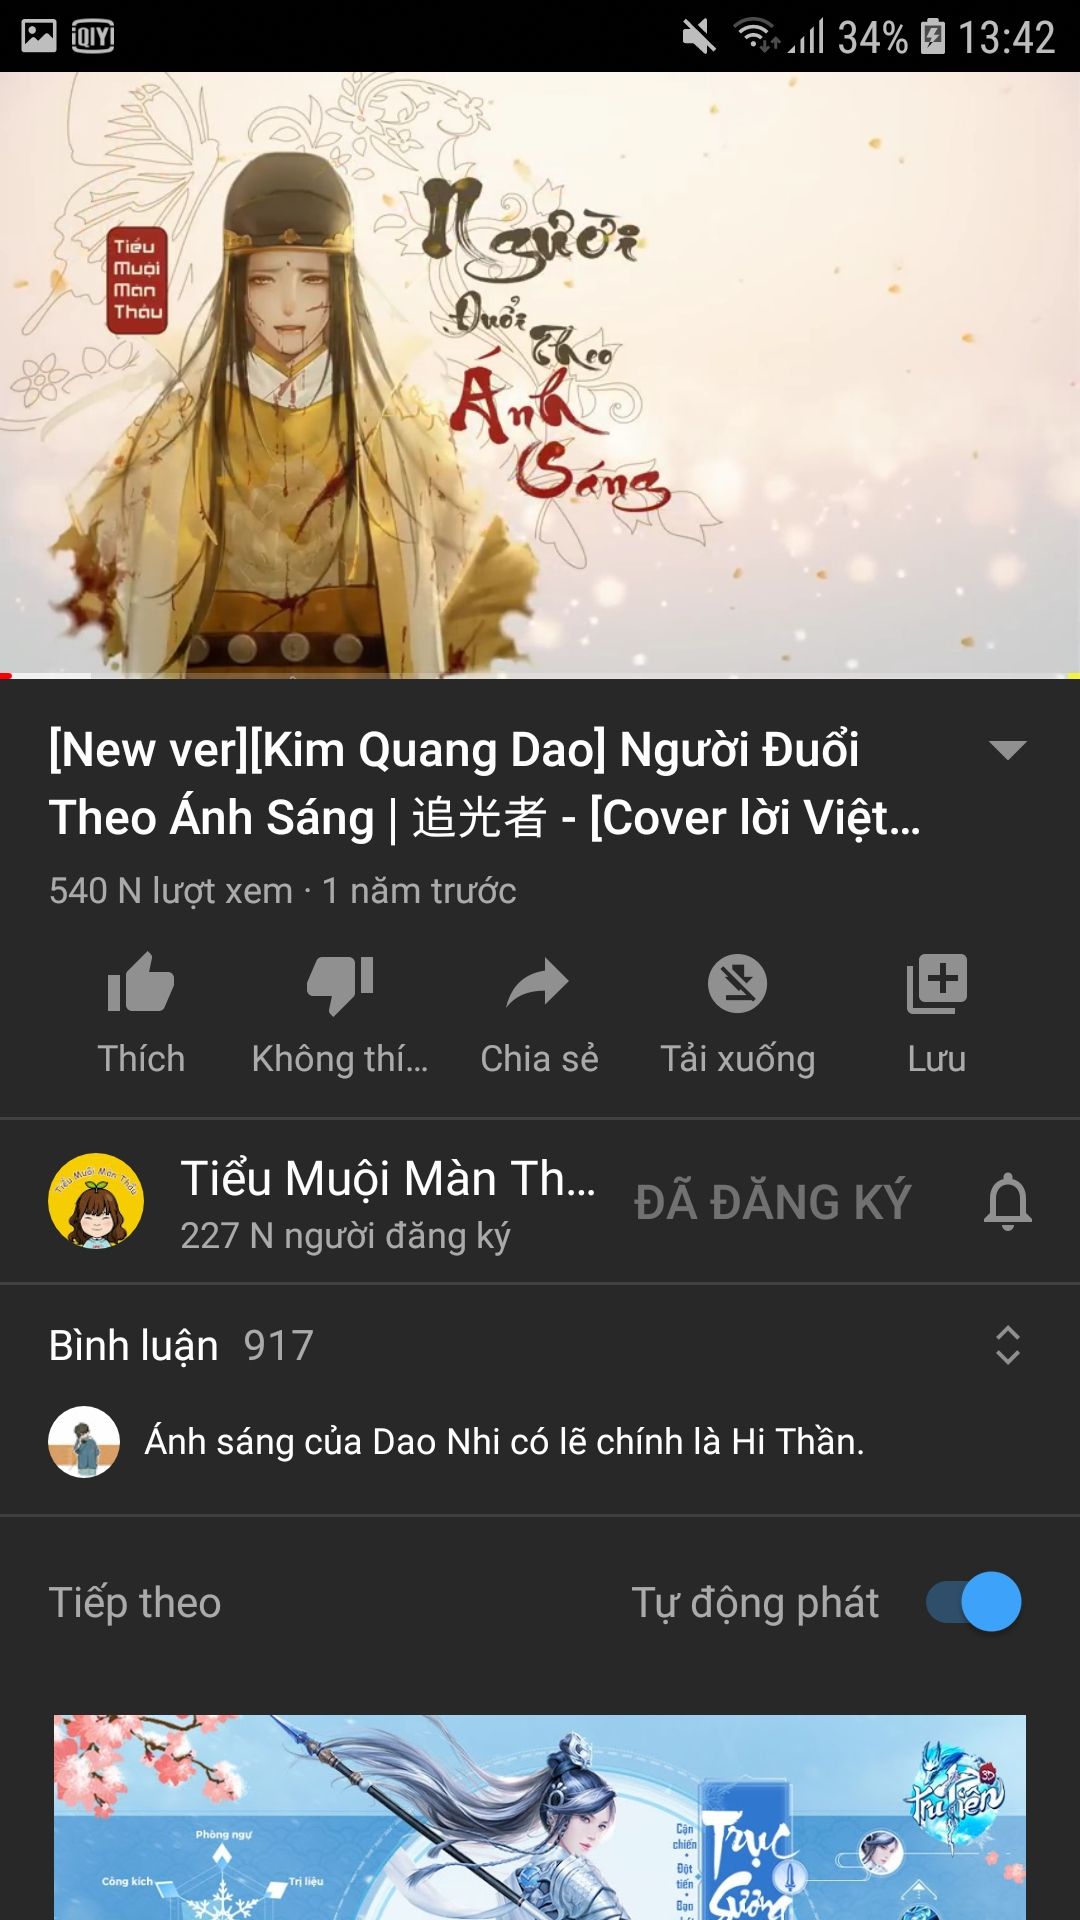Save video with the Lưu icon
1080x1920 pixels.
937,983
